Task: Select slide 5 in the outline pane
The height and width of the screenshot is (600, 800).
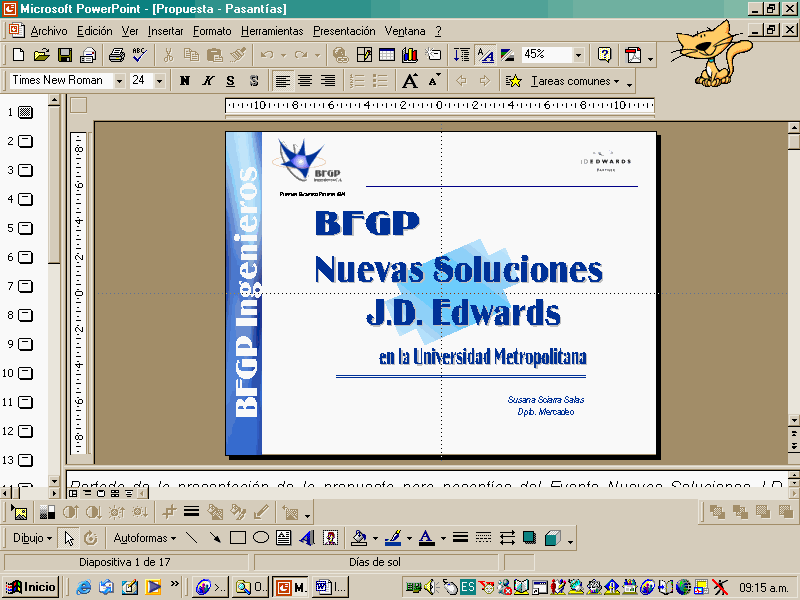Action: coord(26,228)
